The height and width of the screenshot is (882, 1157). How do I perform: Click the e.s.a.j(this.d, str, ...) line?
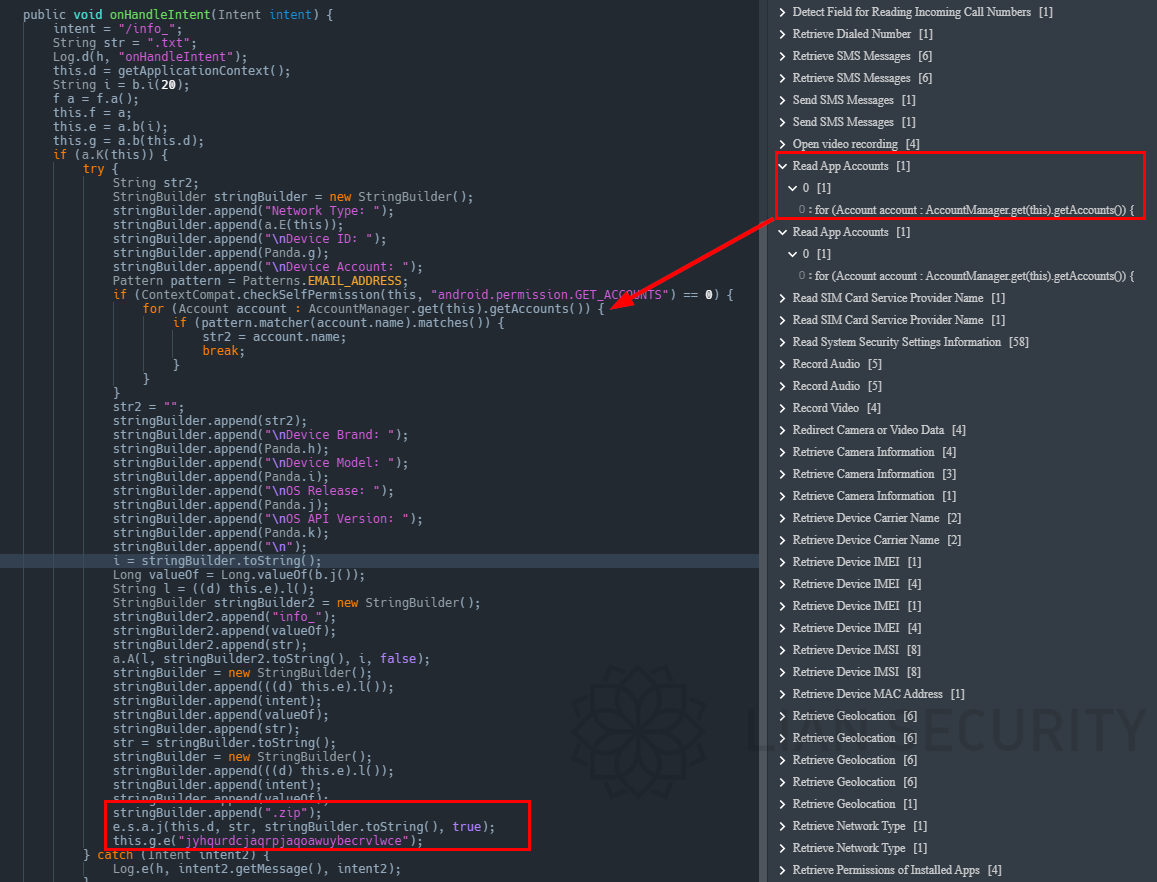point(304,827)
